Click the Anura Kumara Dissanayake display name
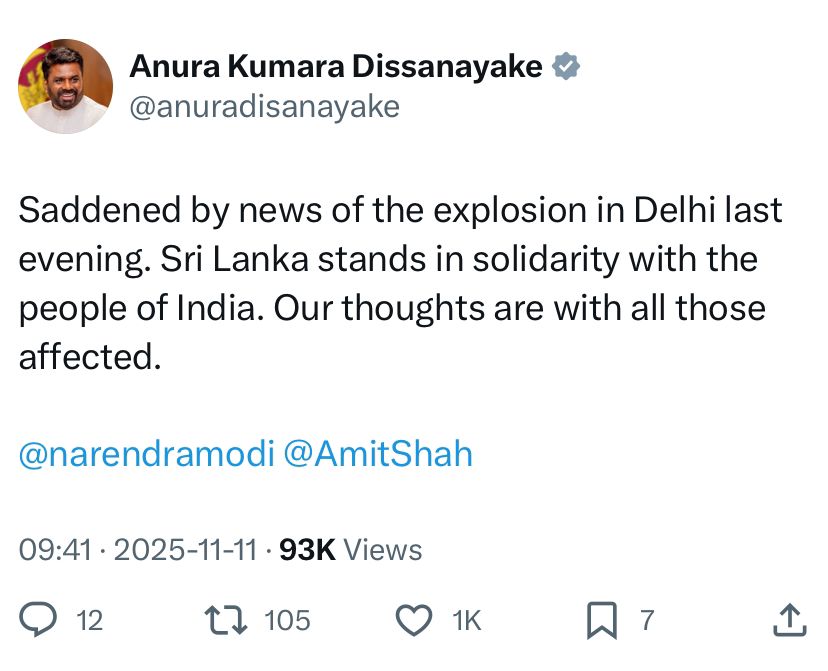828x671 pixels. point(336,67)
